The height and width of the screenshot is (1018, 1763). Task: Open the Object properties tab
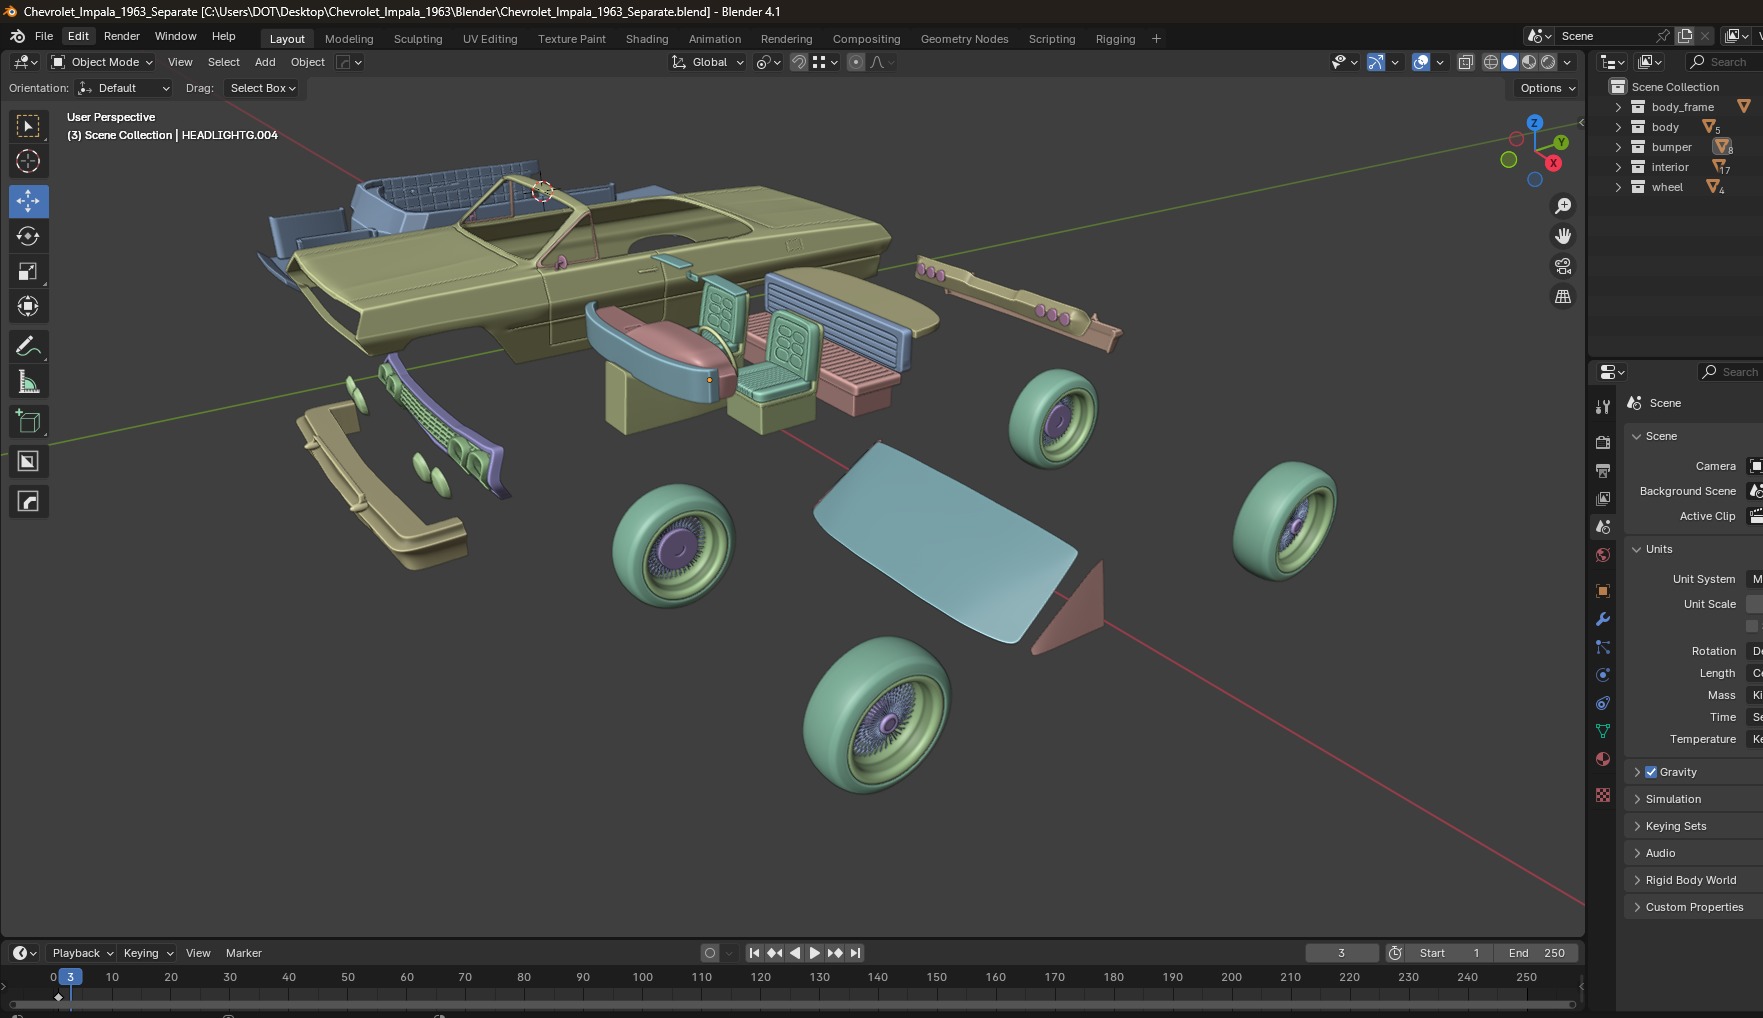tap(1603, 591)
